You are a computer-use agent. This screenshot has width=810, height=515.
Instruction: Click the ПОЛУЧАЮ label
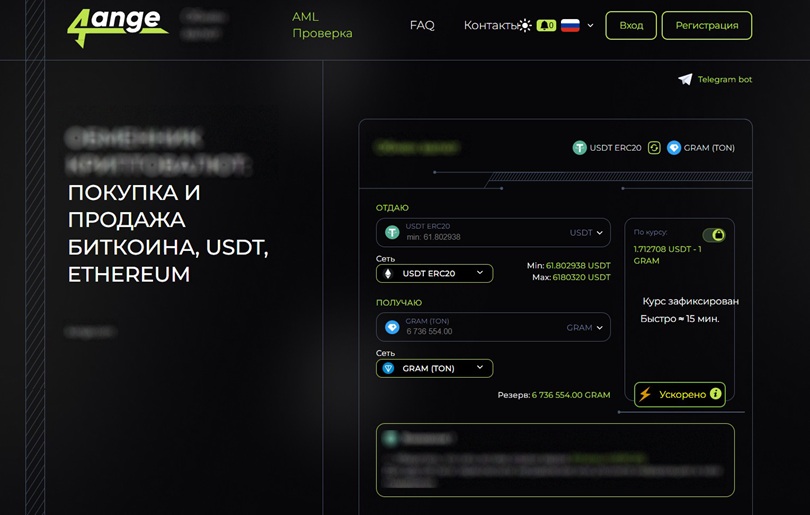point(399,303)
